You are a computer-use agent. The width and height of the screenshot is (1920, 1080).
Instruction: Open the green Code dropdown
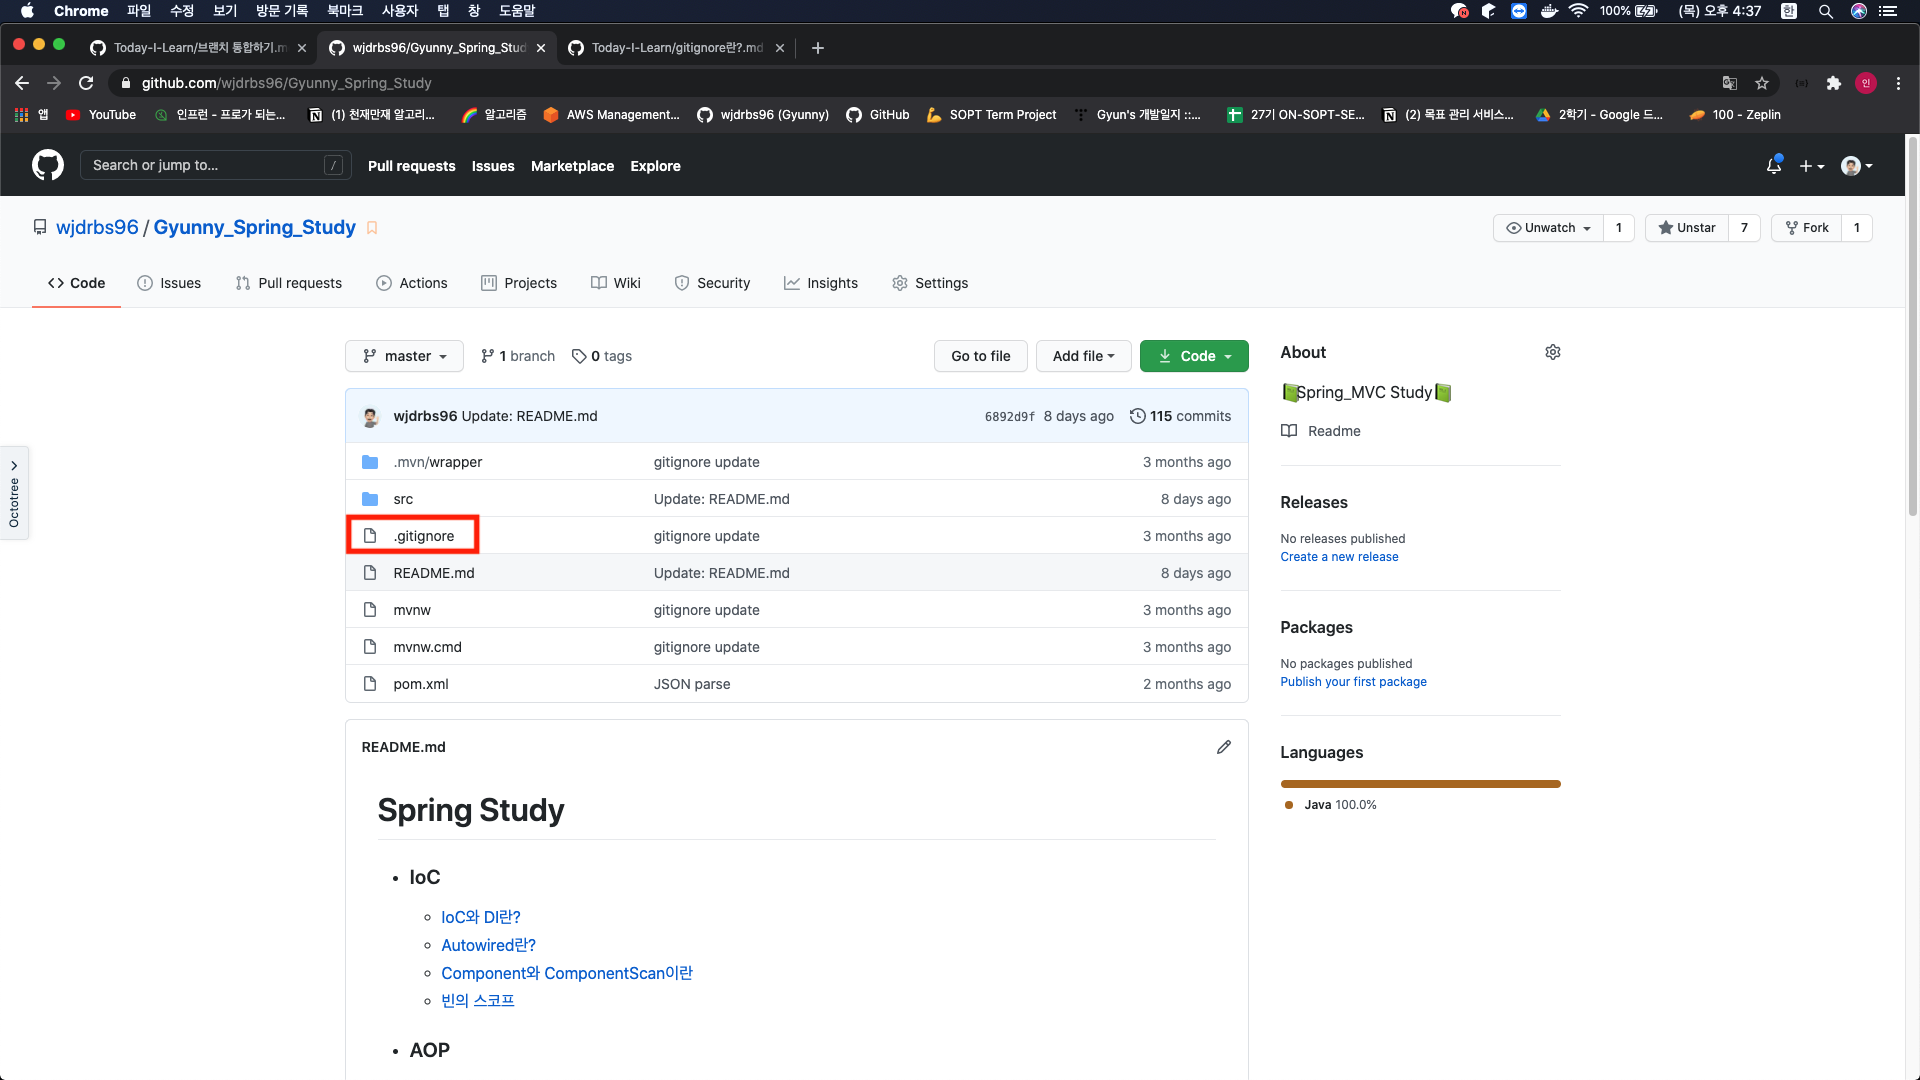[1194, 356]
